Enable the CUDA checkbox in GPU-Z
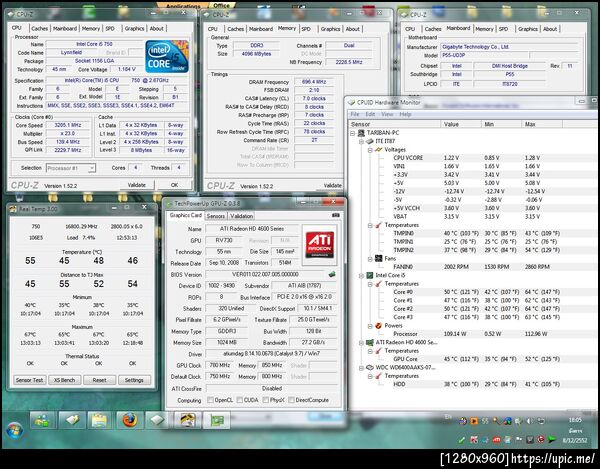 [239, 400]
